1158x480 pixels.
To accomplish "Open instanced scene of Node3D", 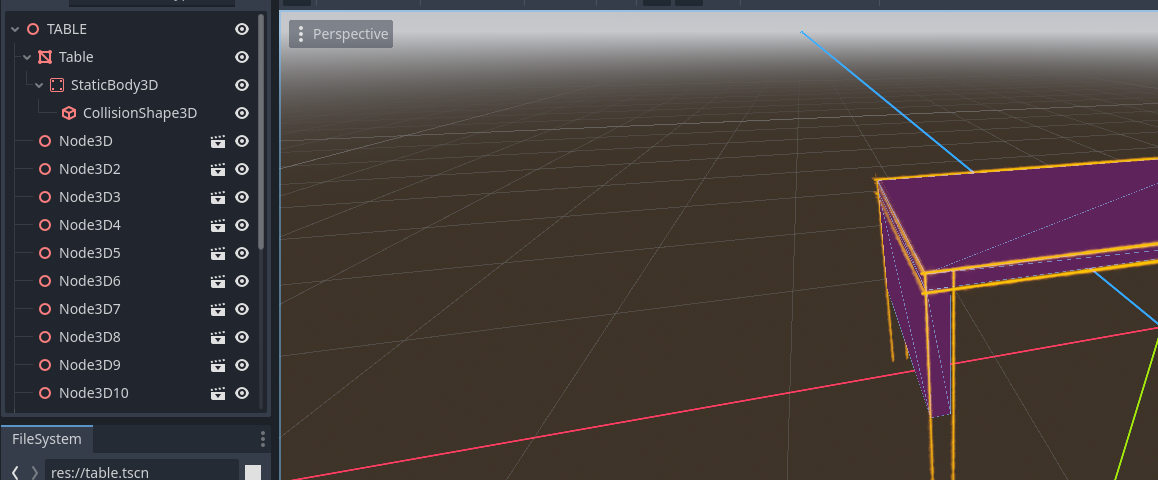I will click(x=218, y=141).
